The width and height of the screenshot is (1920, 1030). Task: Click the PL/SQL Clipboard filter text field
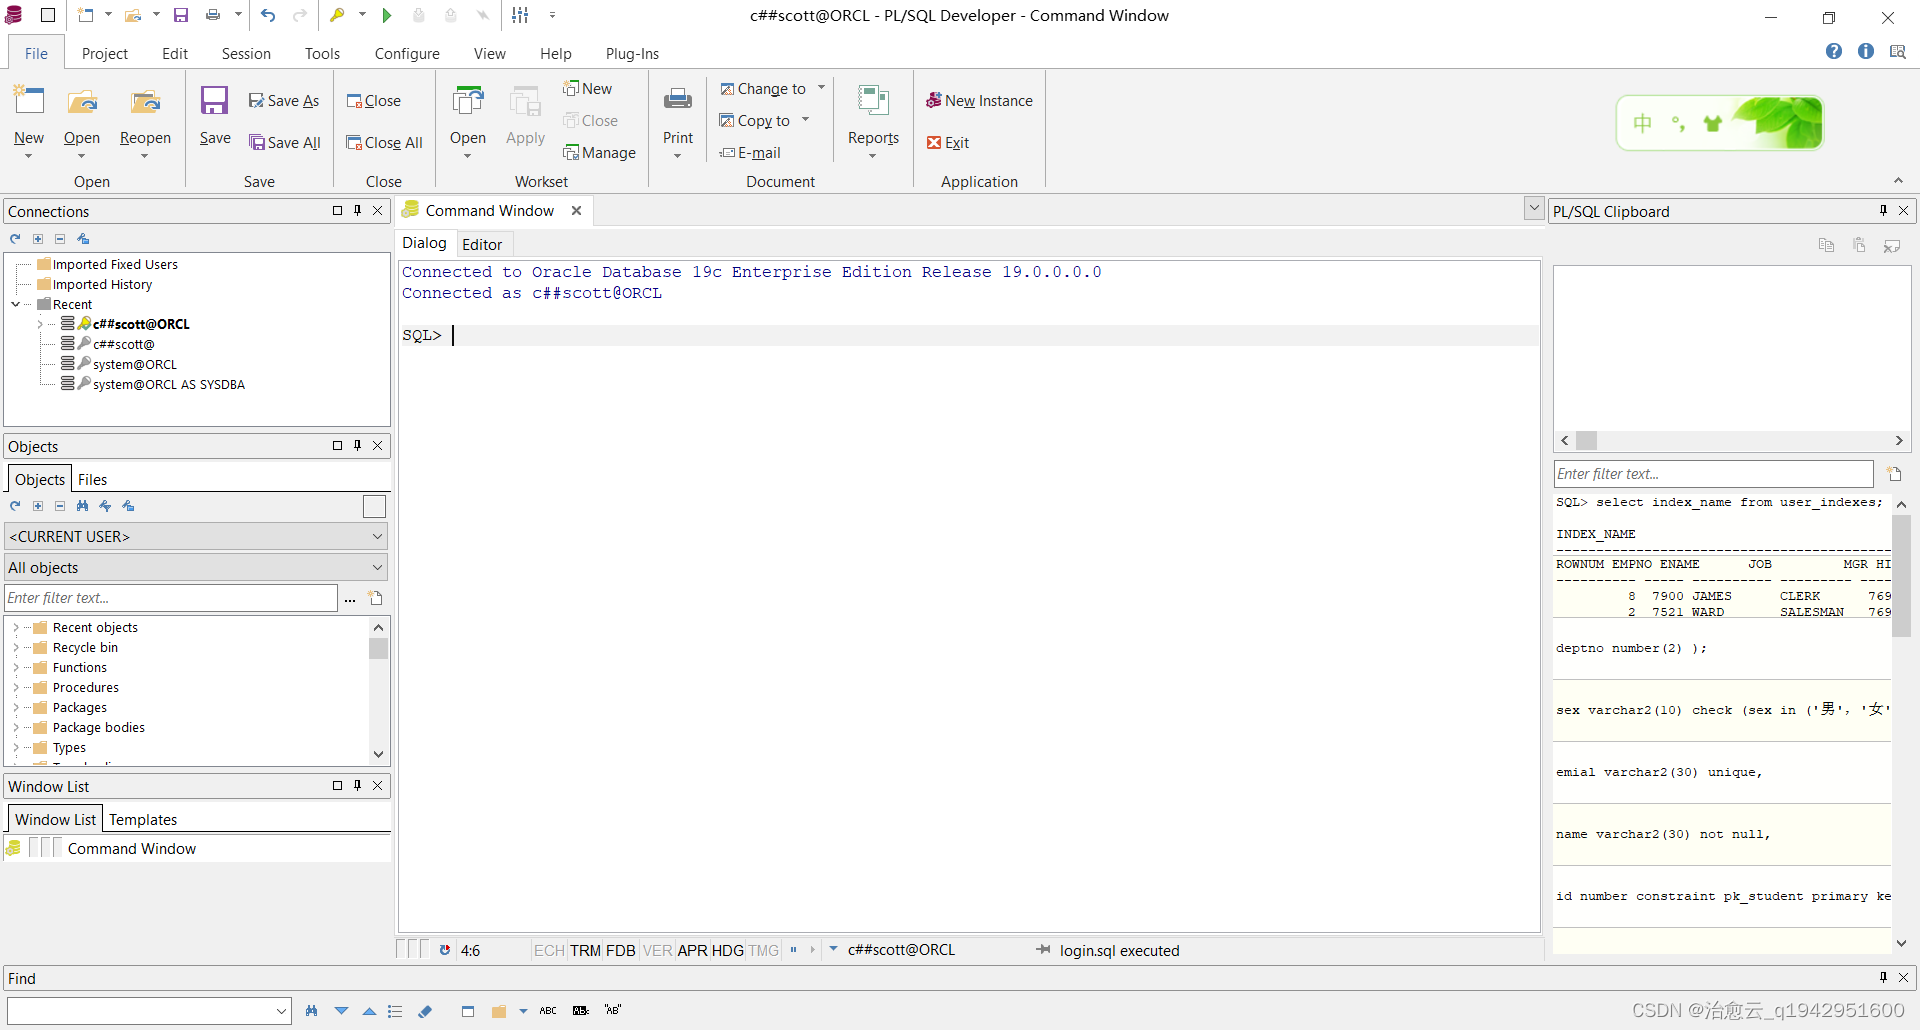[x=1713, y=474]
